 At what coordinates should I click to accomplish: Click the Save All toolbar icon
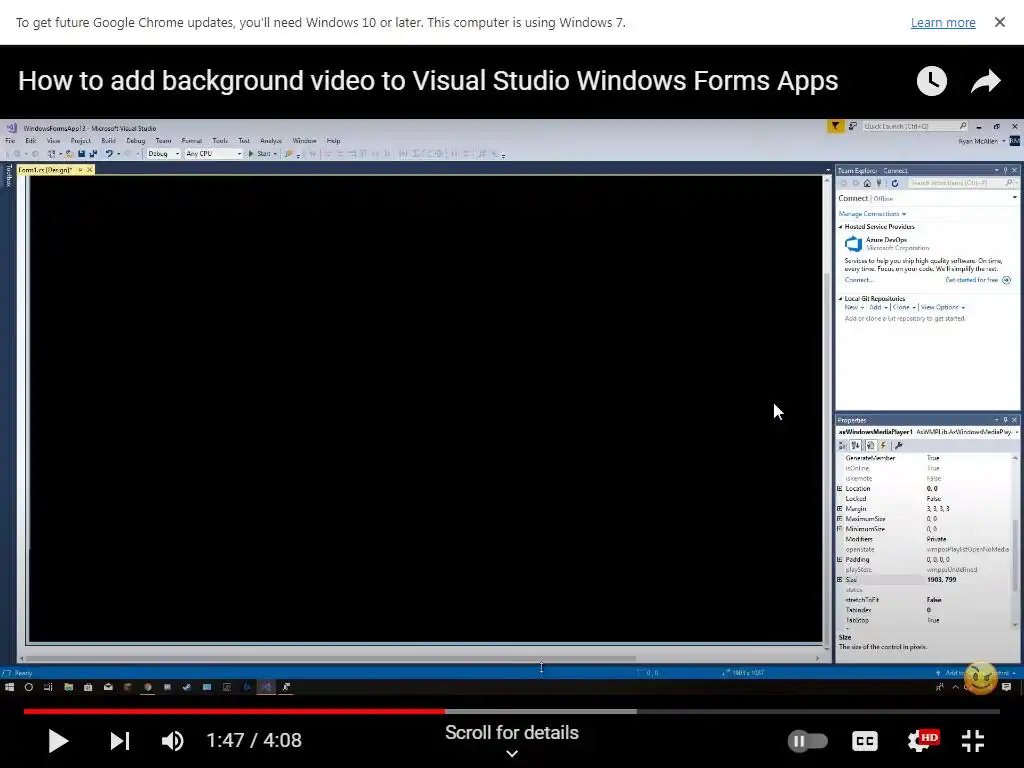point(93,153)
